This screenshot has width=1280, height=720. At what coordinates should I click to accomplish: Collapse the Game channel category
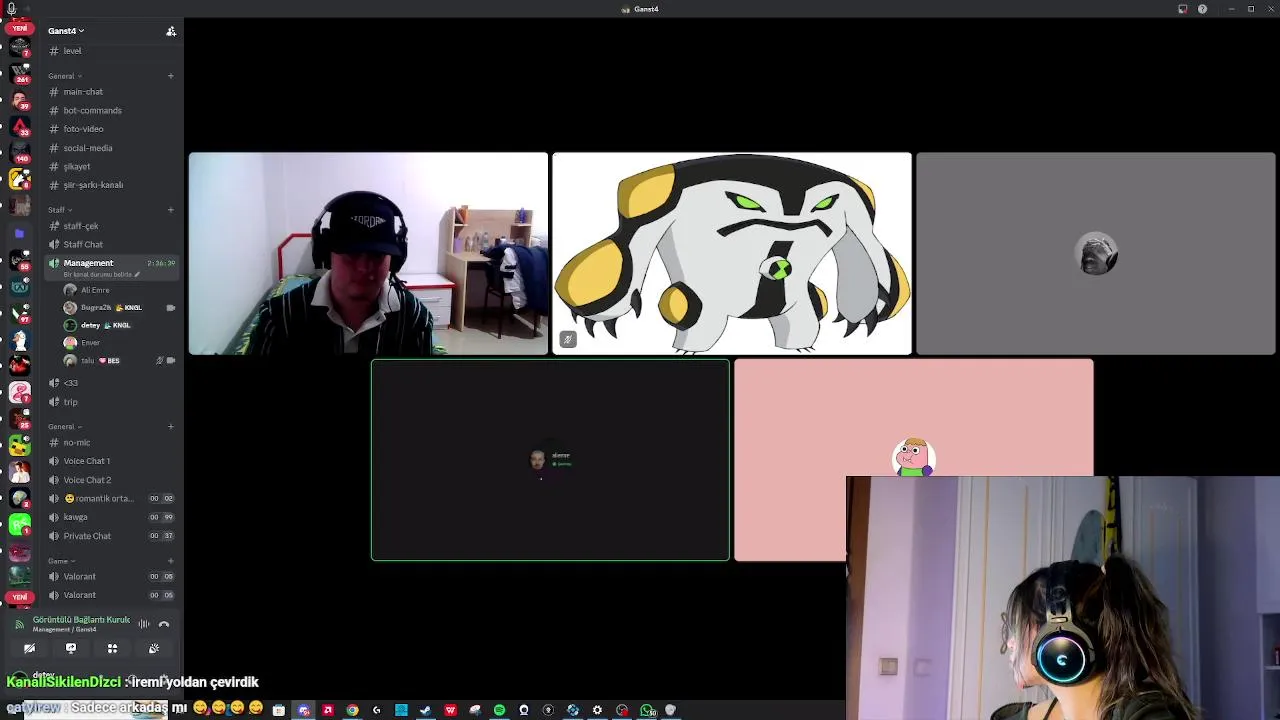tap(60, 561)
